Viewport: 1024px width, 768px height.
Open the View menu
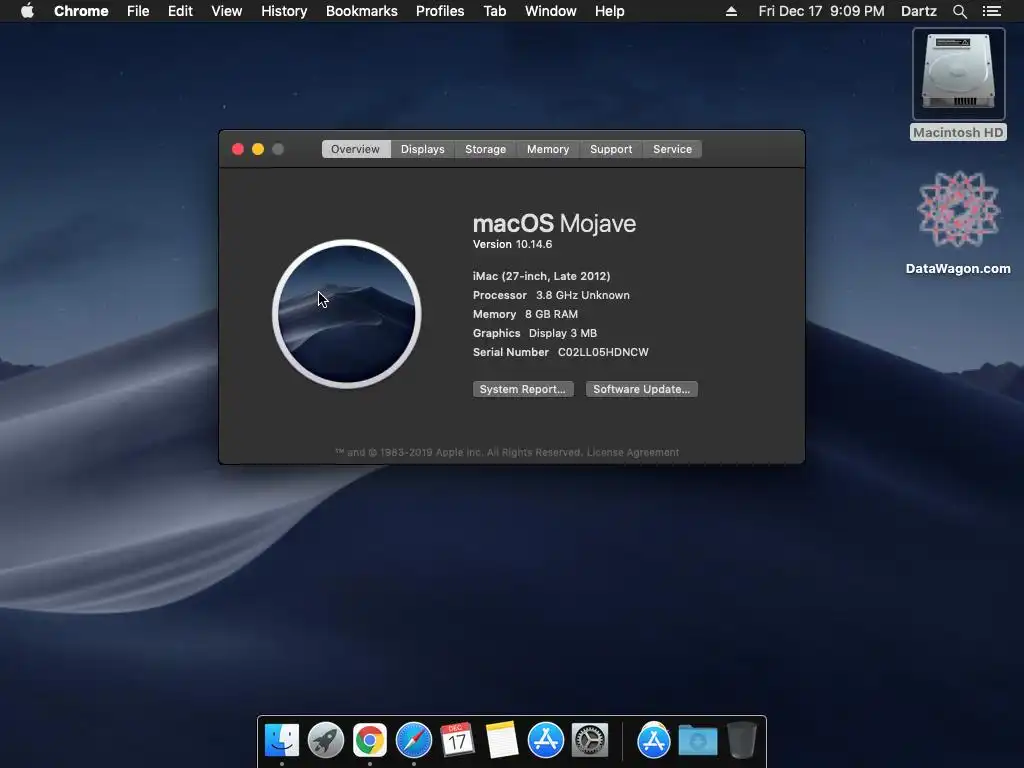(x=227, y=11)
